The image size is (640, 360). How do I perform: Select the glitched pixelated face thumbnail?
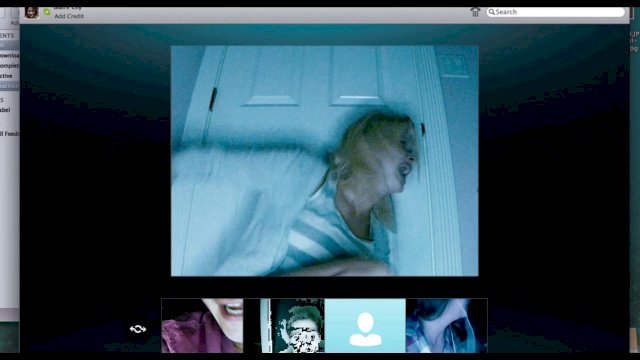pos(293,326)
